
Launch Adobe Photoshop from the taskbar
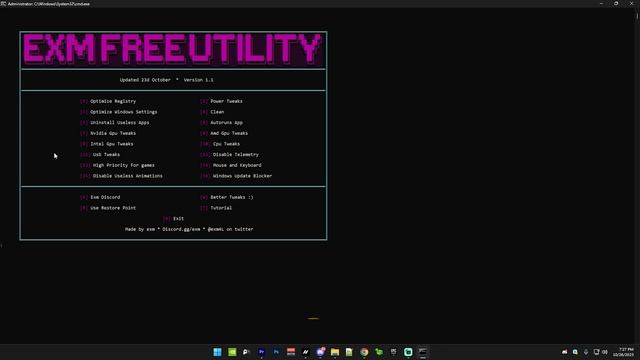point(276,352)
